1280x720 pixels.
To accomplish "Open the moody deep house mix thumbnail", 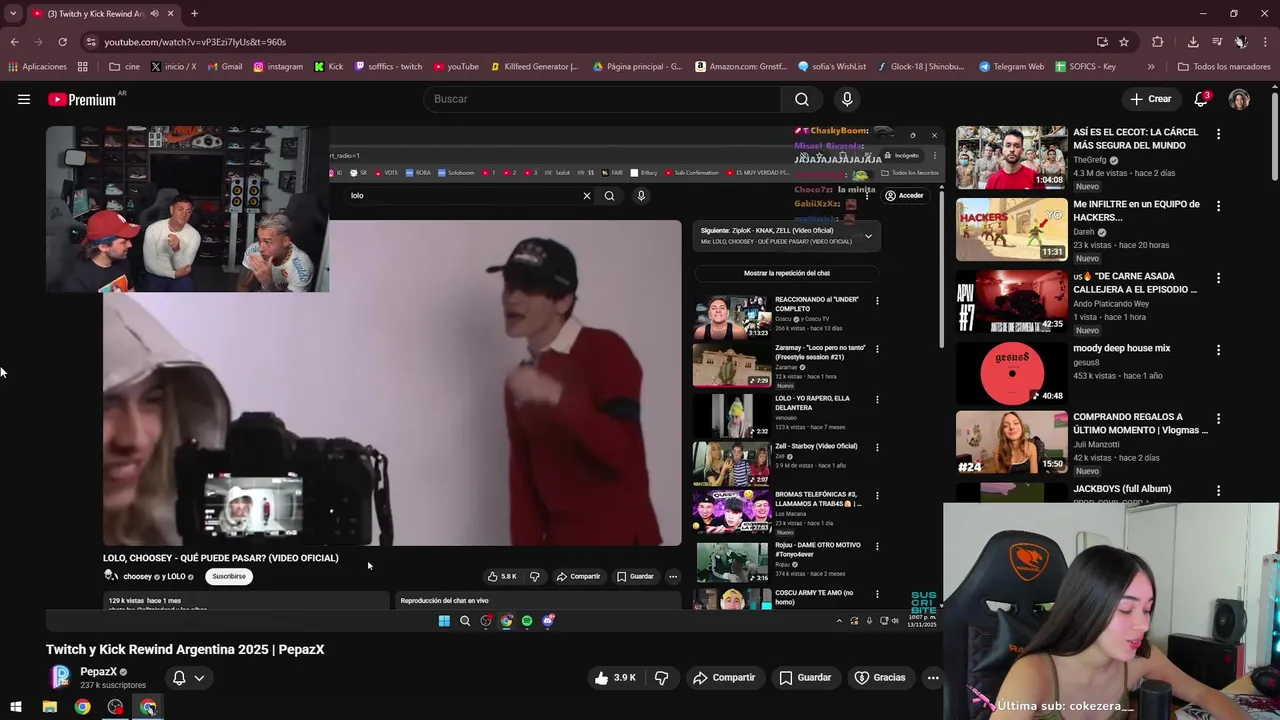I will (1011, 373).
